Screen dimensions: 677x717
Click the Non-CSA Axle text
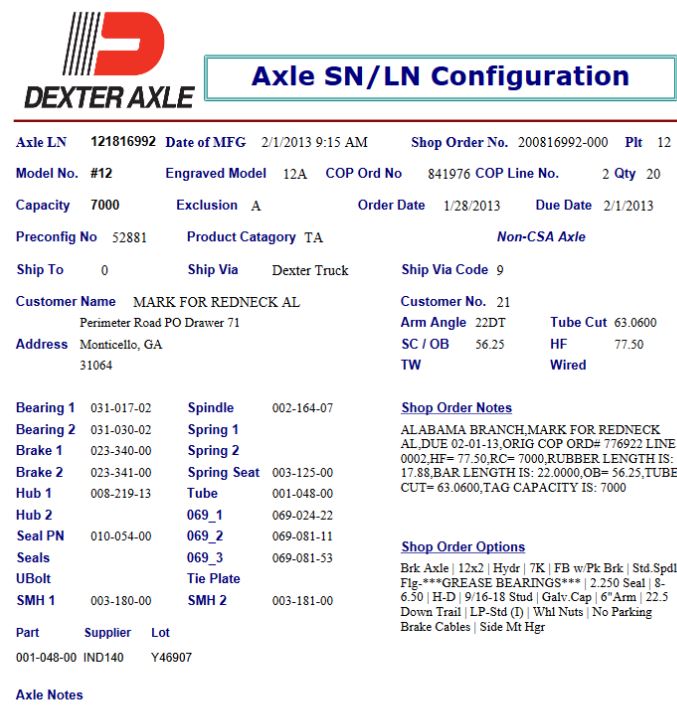(x=541, y=237)
